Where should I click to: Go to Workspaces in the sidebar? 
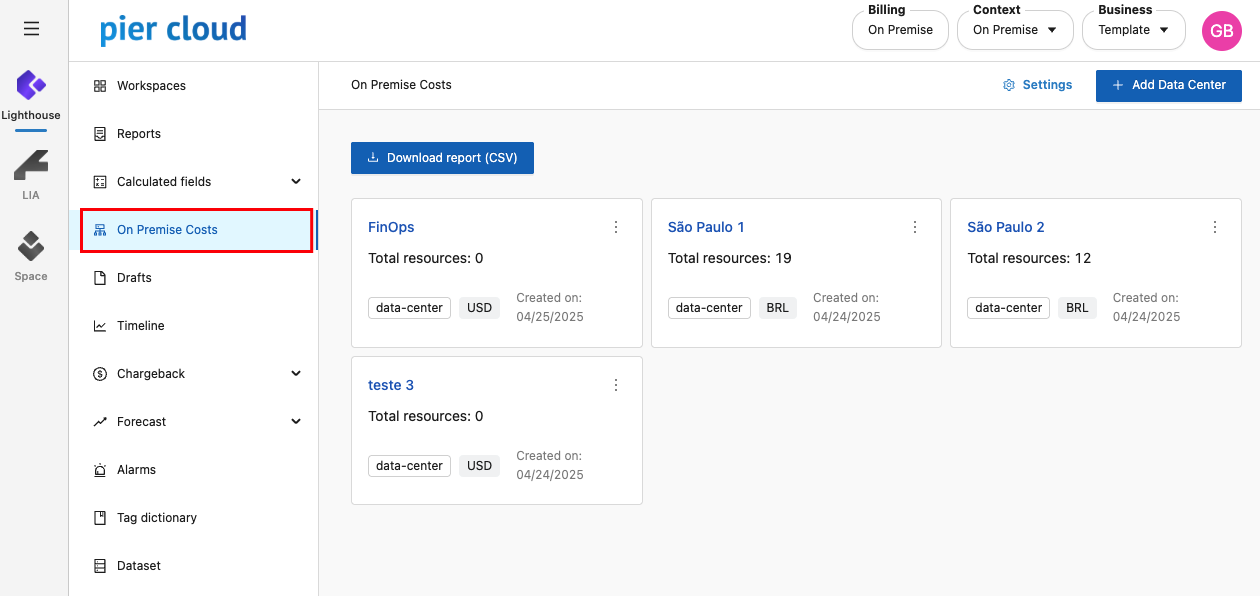coord(151,86)
